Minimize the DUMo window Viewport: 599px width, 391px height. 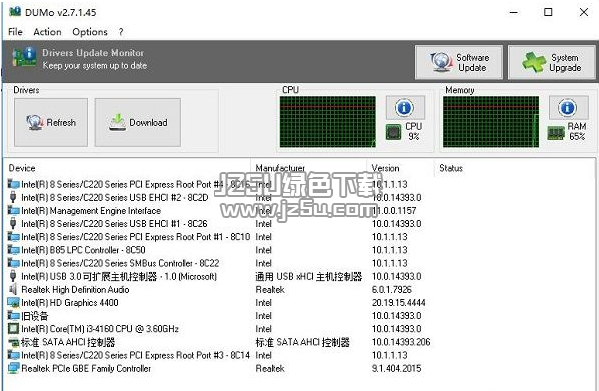tap(514, 12)
